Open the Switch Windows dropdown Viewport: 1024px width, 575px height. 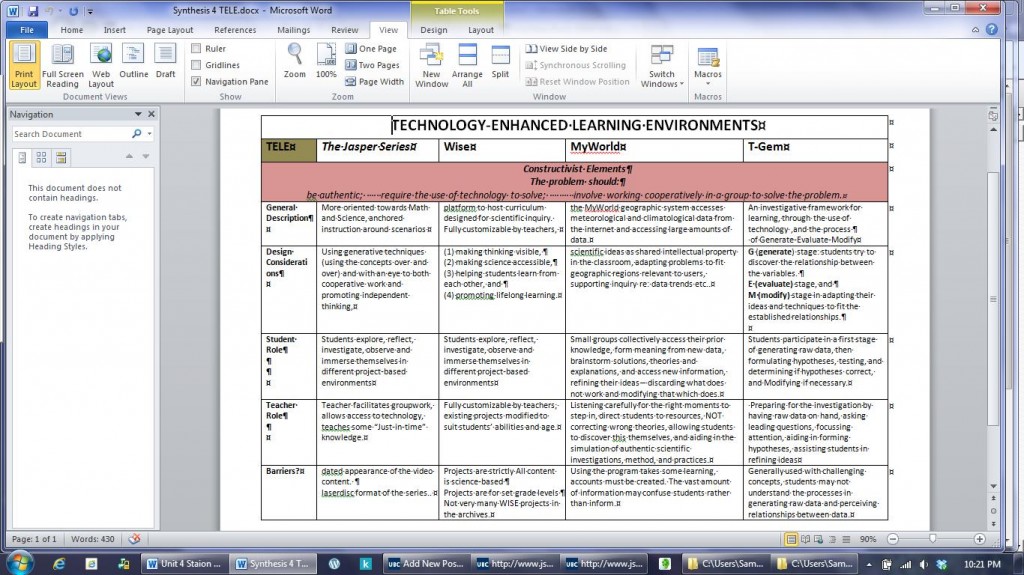662,65
